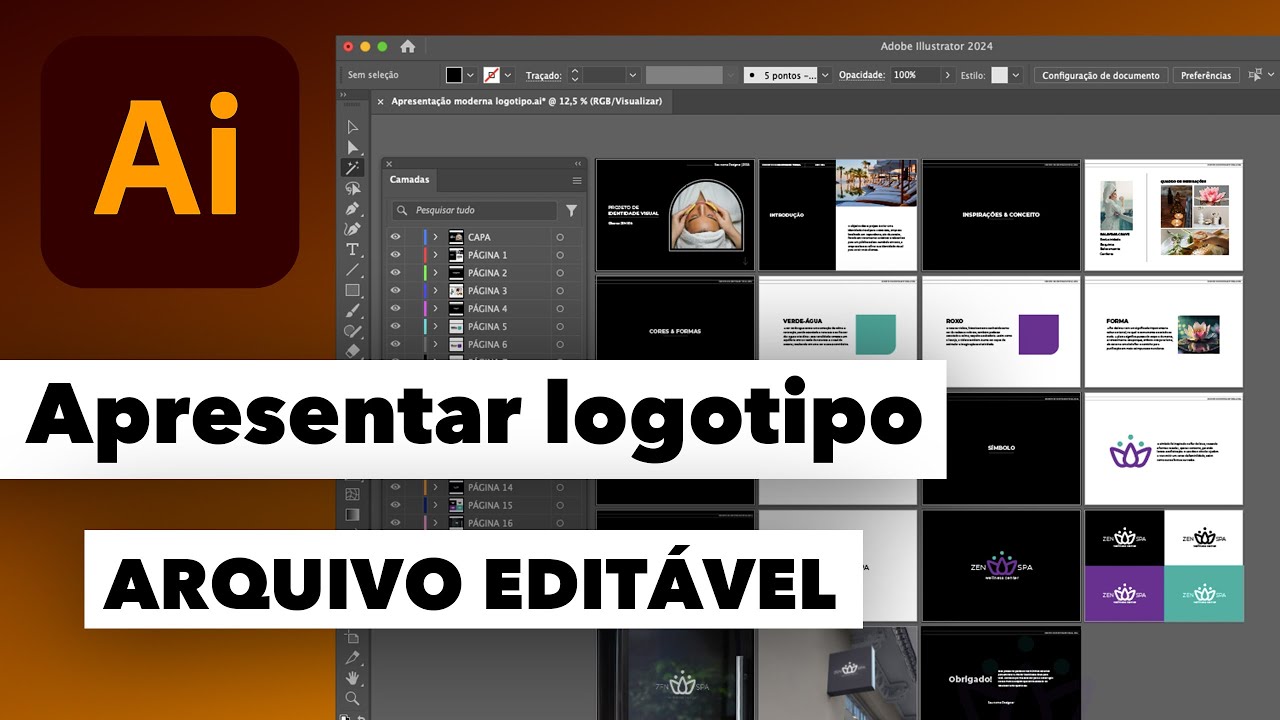Expand the CAPA layer
The image size is (1280, 720).
tap(435, 237)
